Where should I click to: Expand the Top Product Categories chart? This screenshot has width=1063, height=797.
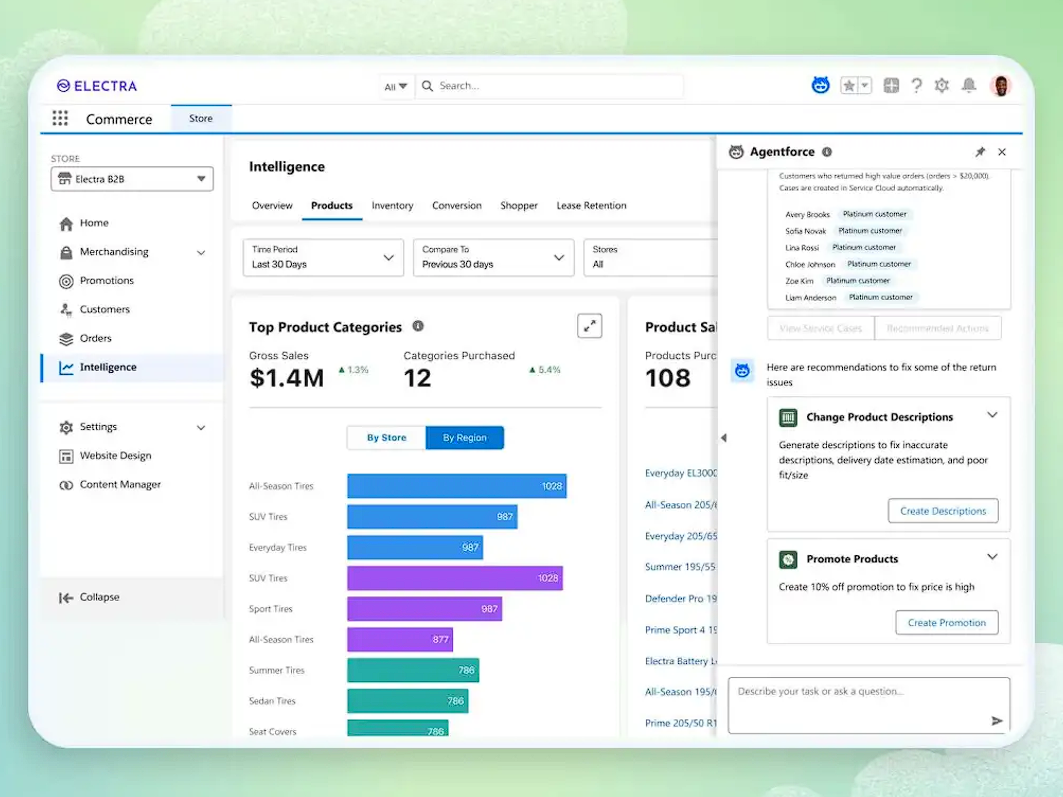[589, 326]
